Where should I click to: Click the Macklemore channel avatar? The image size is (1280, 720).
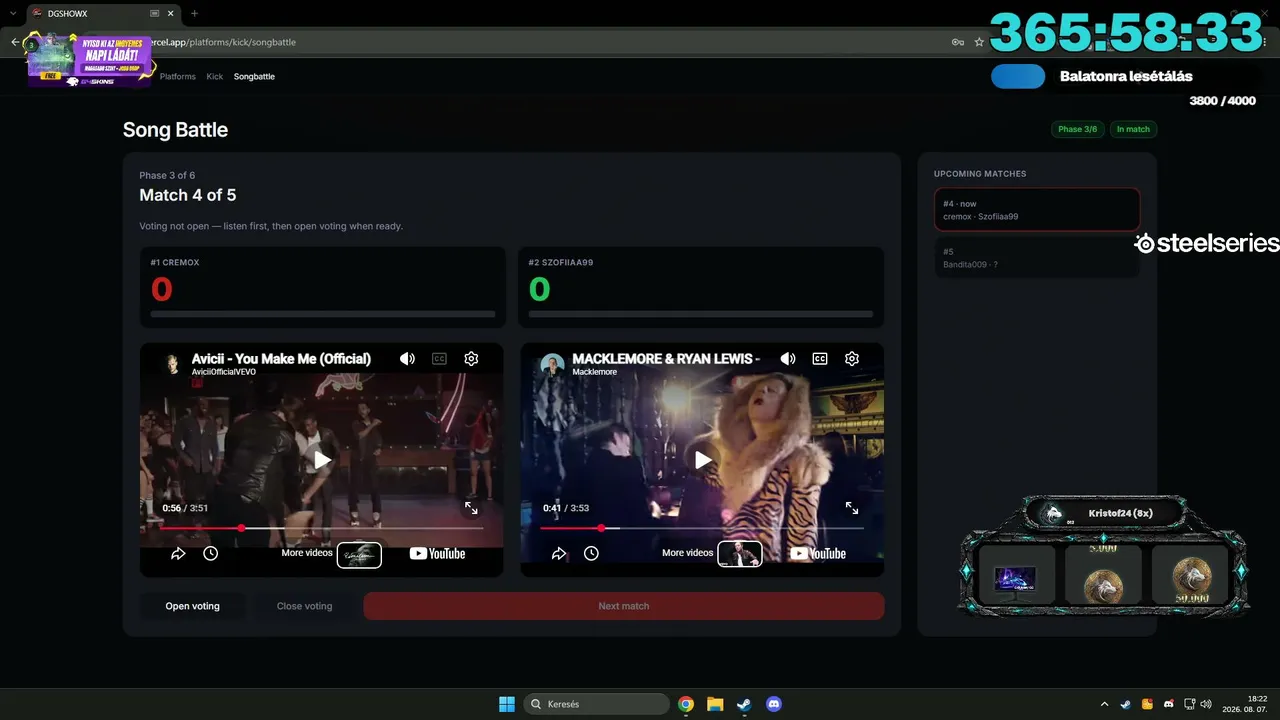pyautogui.click(x=553, y=364)
